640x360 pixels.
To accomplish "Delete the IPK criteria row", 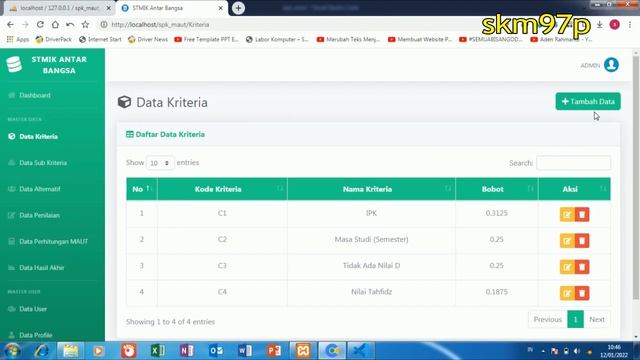I will [x=582, y=214].
